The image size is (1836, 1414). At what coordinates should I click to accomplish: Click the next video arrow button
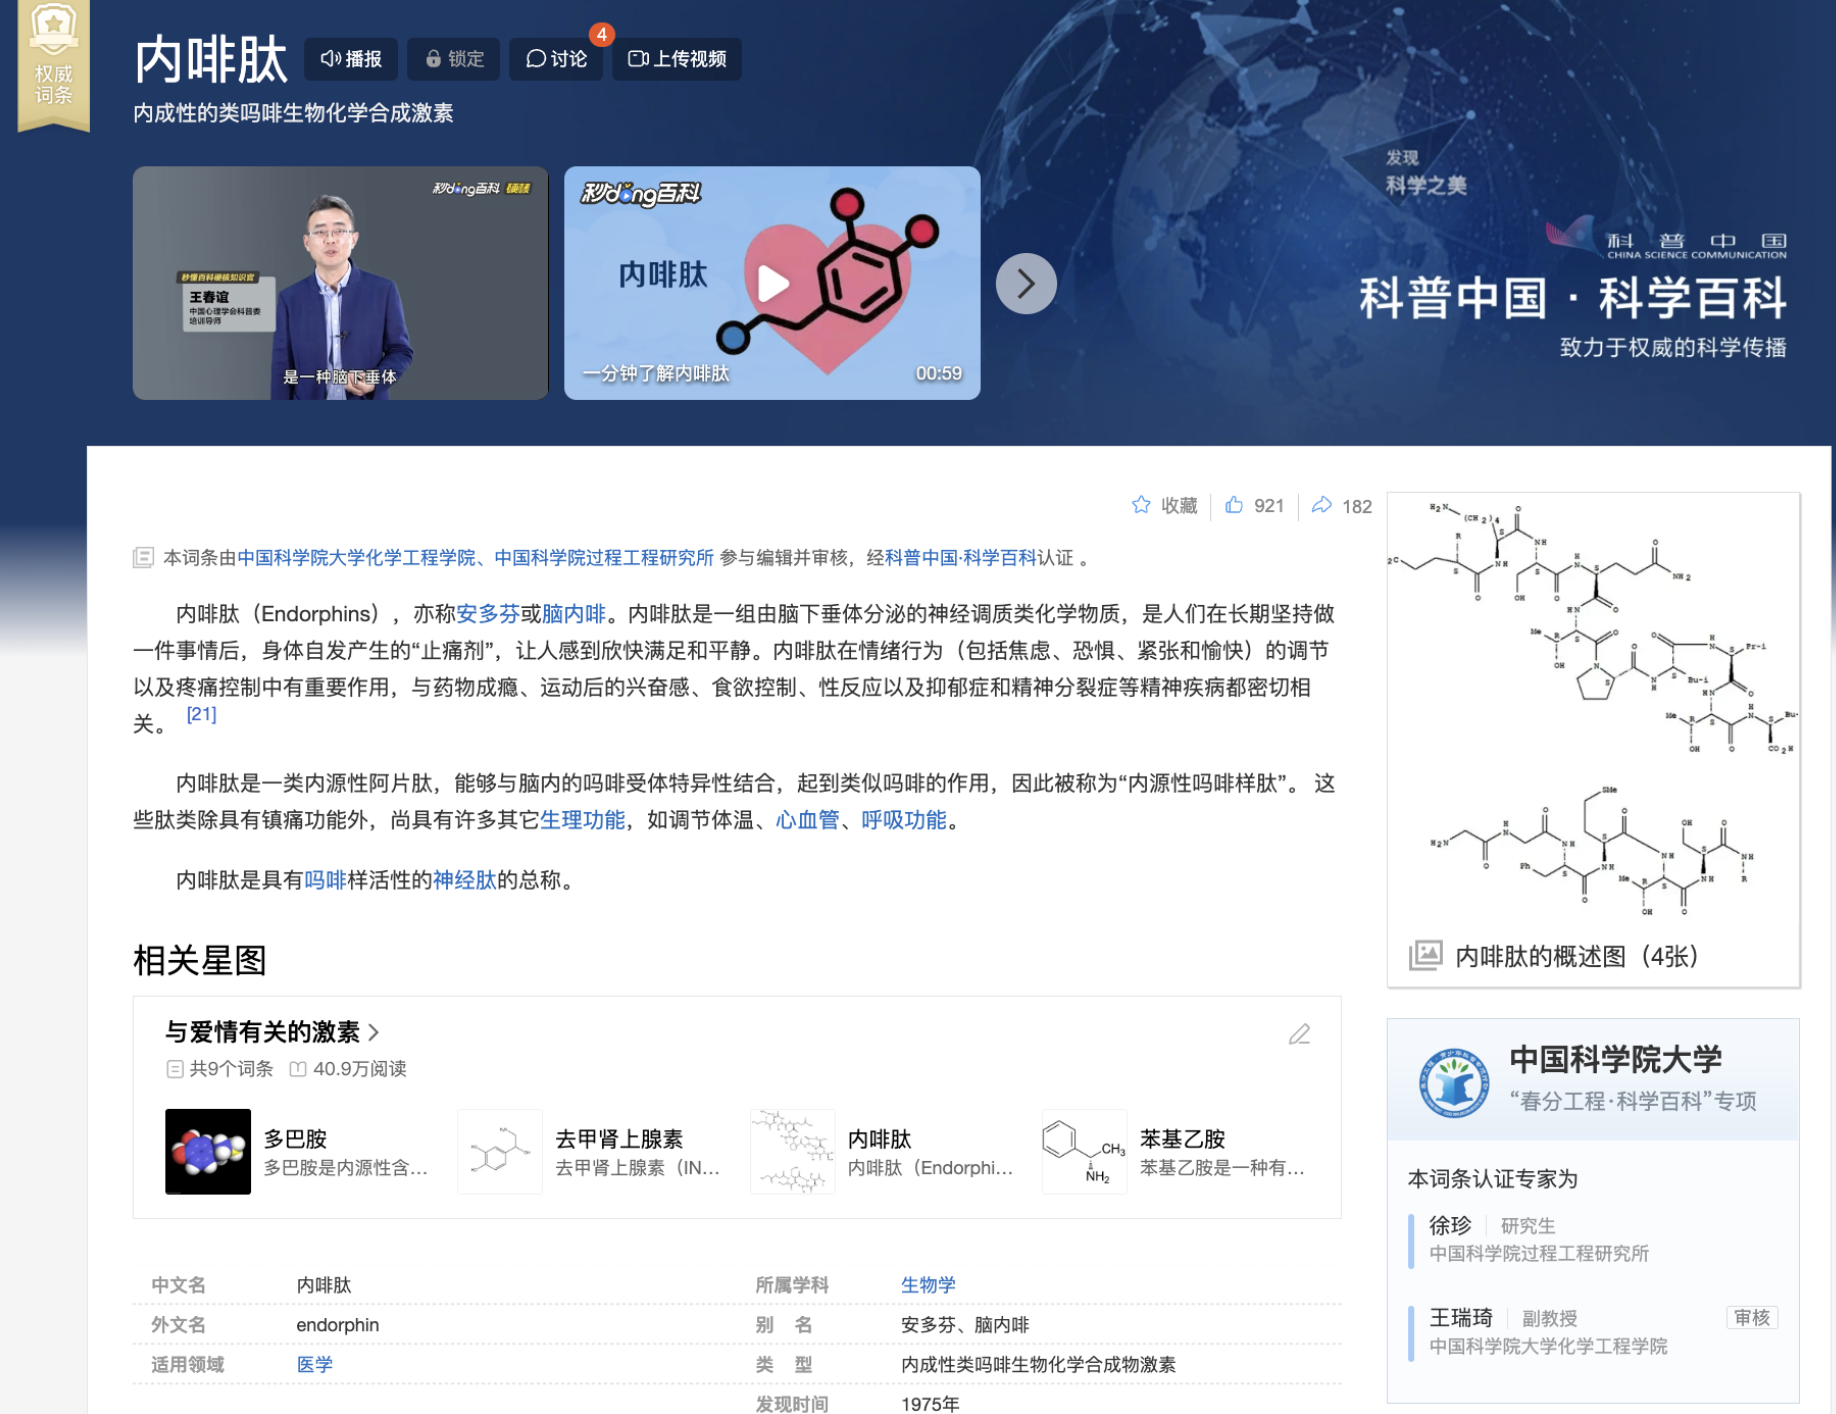pyautogui.click(x=1026, y=284)
